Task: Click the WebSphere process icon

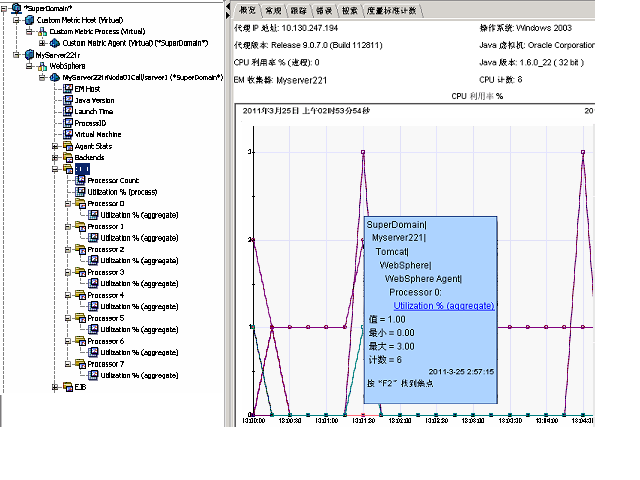Action: [x=42, y=66]
